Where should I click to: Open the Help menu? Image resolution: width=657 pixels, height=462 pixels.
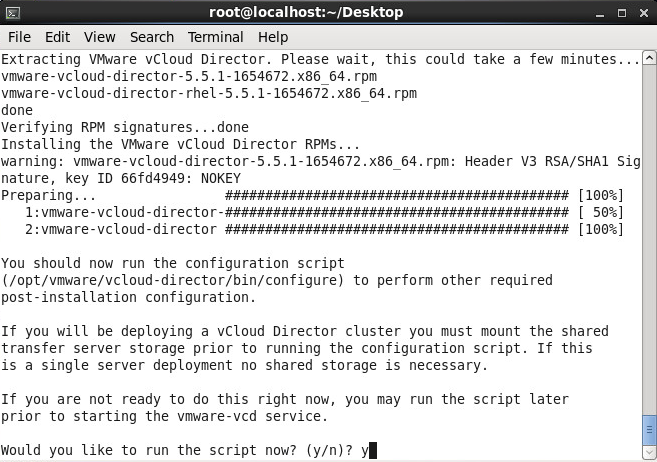[x=273, y=37]
